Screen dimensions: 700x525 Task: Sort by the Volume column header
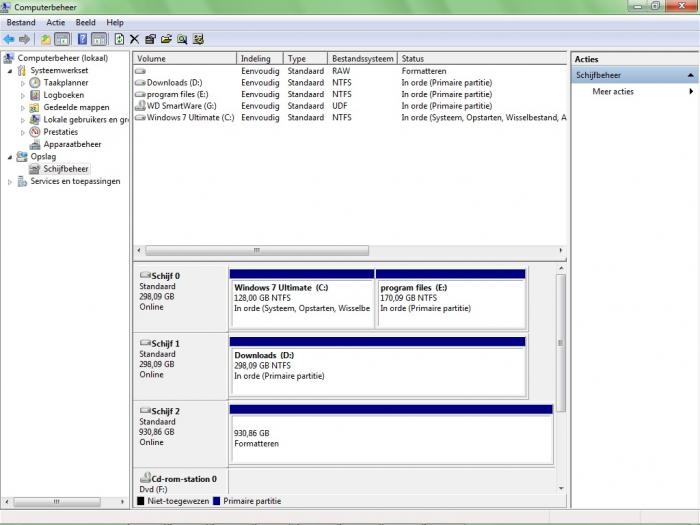184,58
